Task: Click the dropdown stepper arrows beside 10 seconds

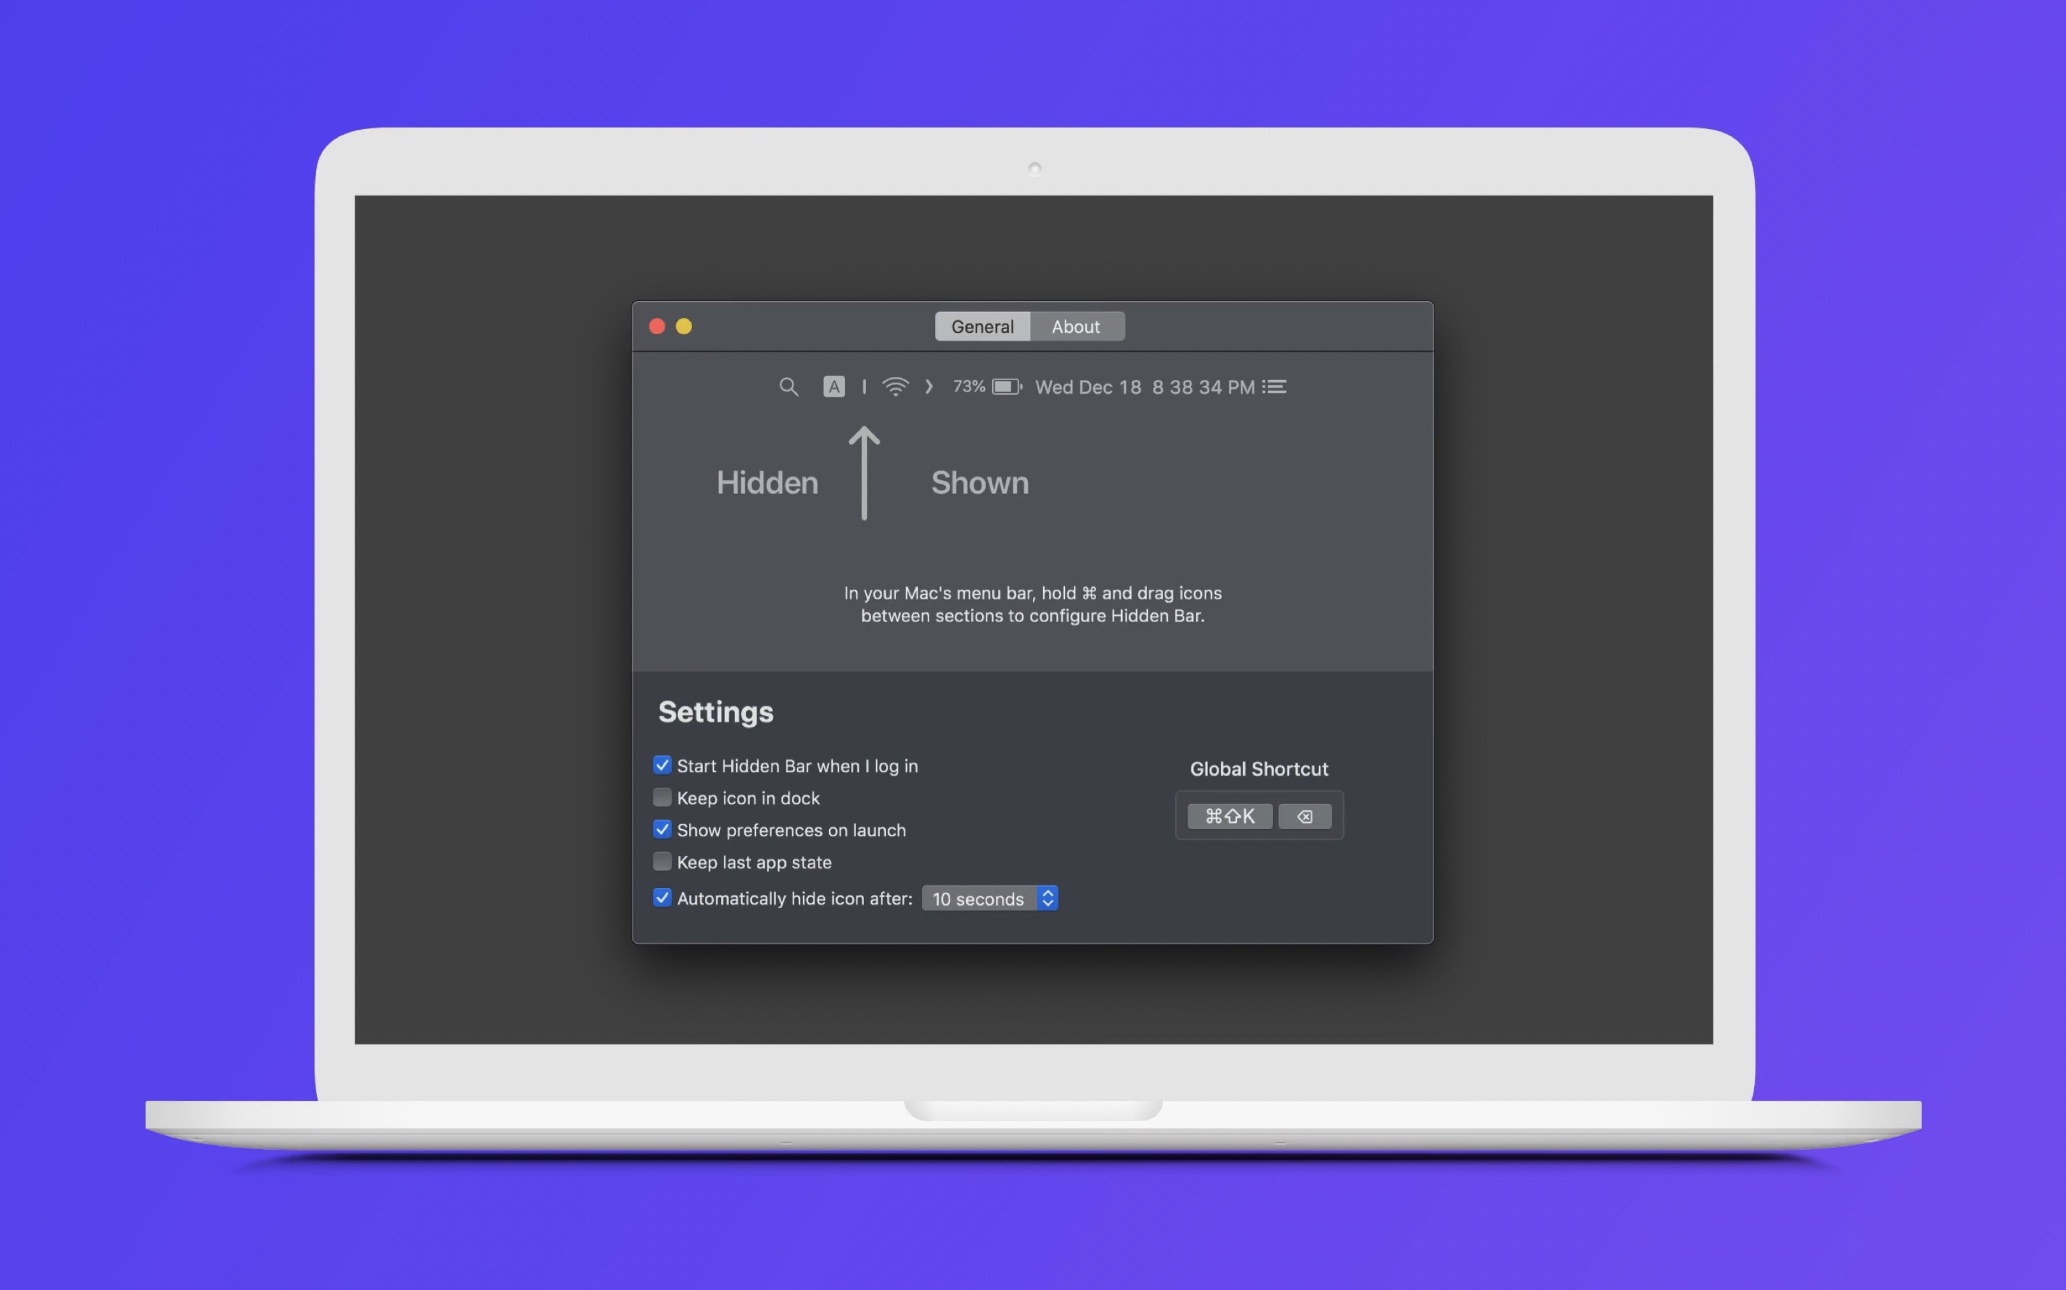Action: tap(1047, 899)
